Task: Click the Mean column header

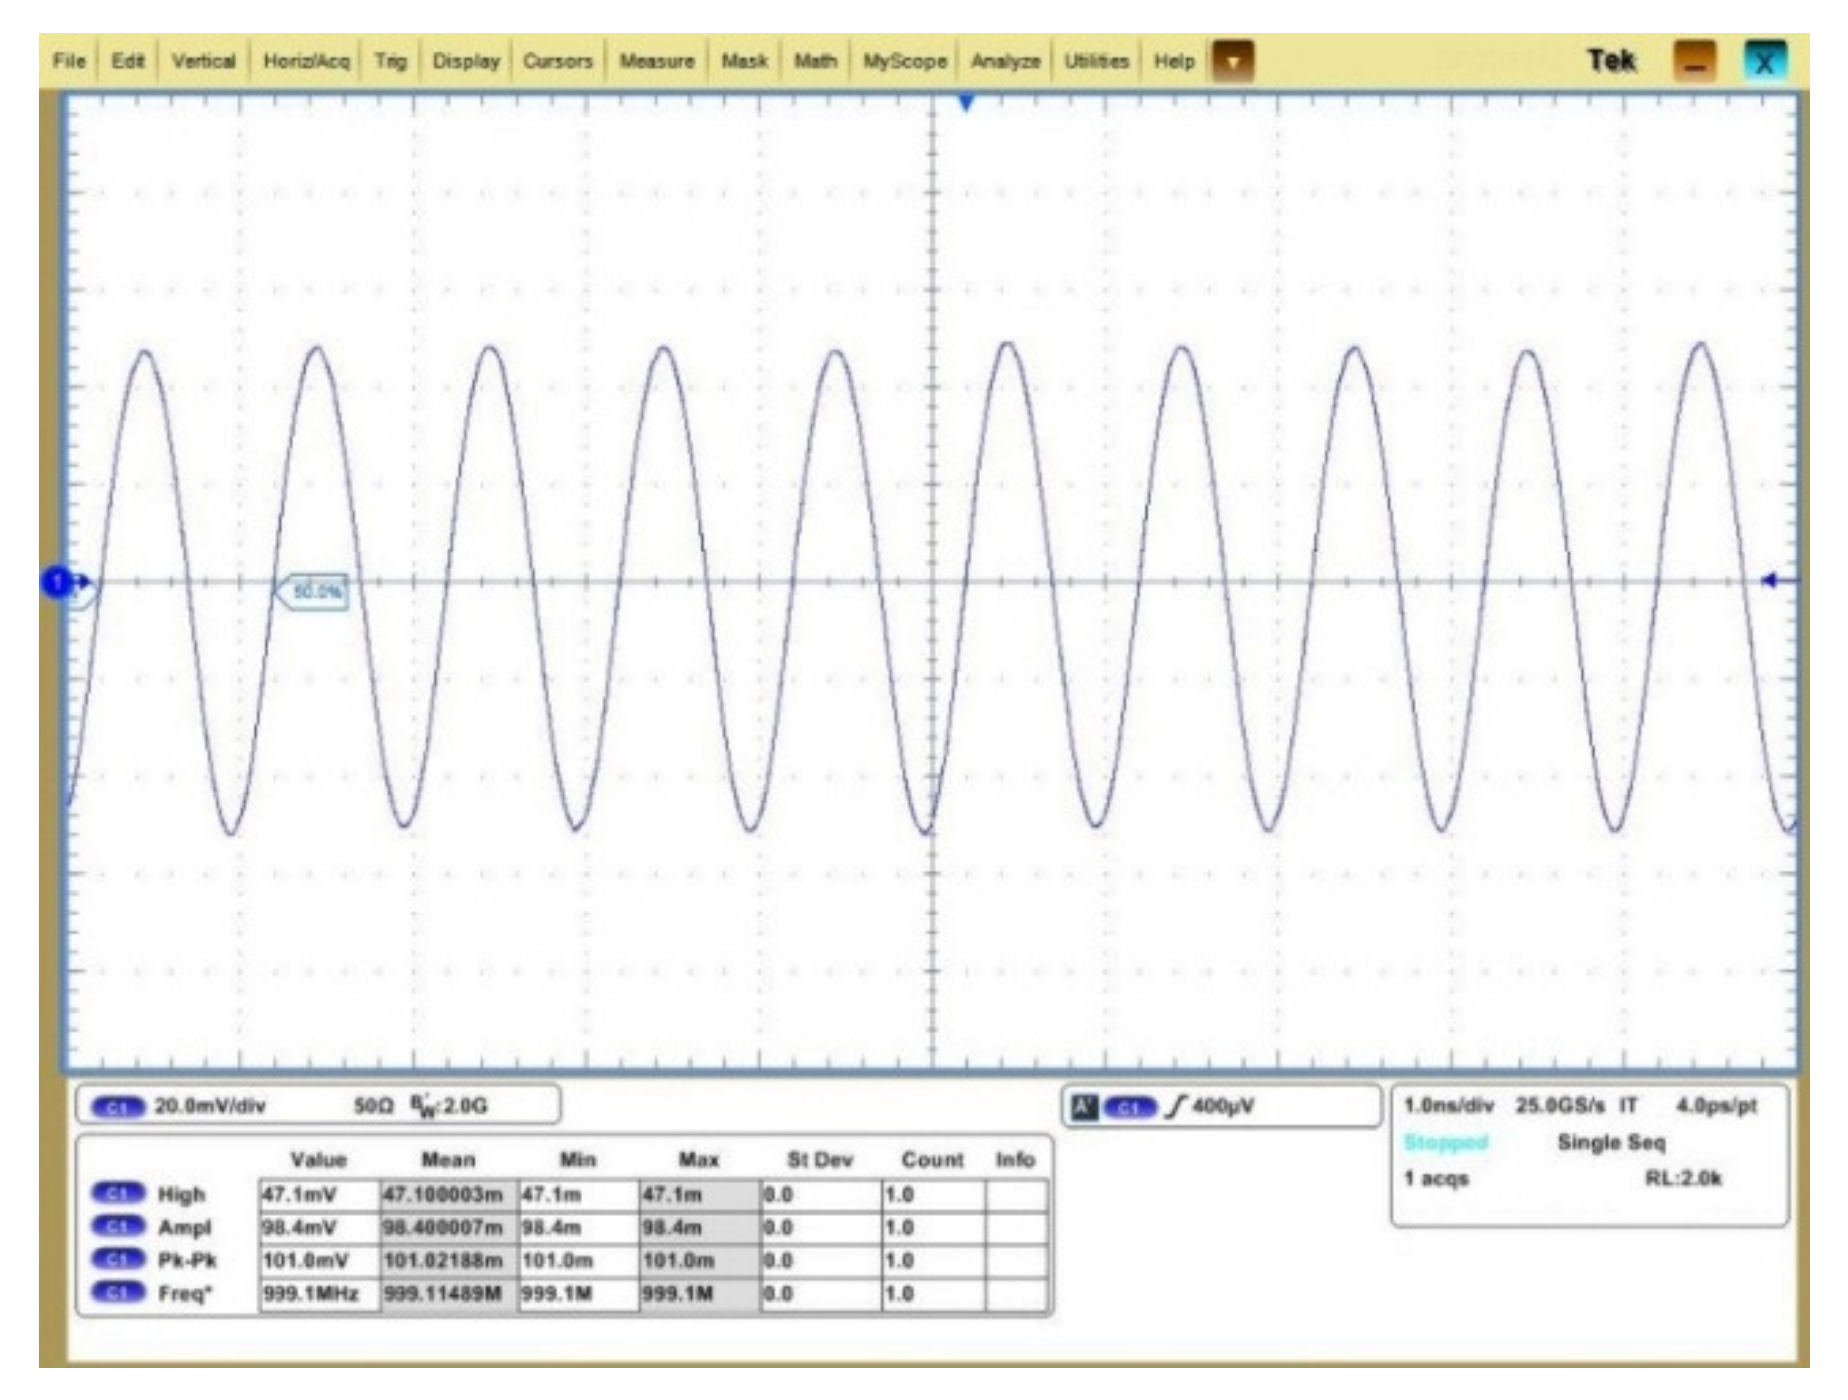Action: pyautogui.click(x=448, y=1160)
